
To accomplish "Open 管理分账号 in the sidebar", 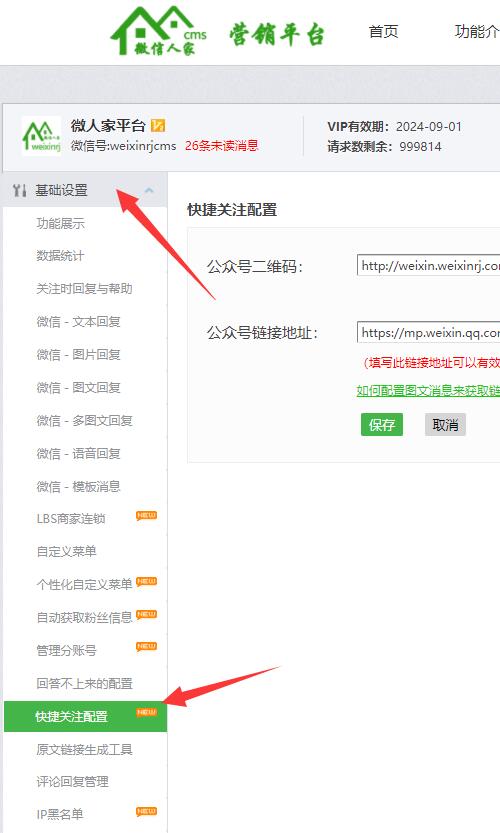I will coord(66,650).
